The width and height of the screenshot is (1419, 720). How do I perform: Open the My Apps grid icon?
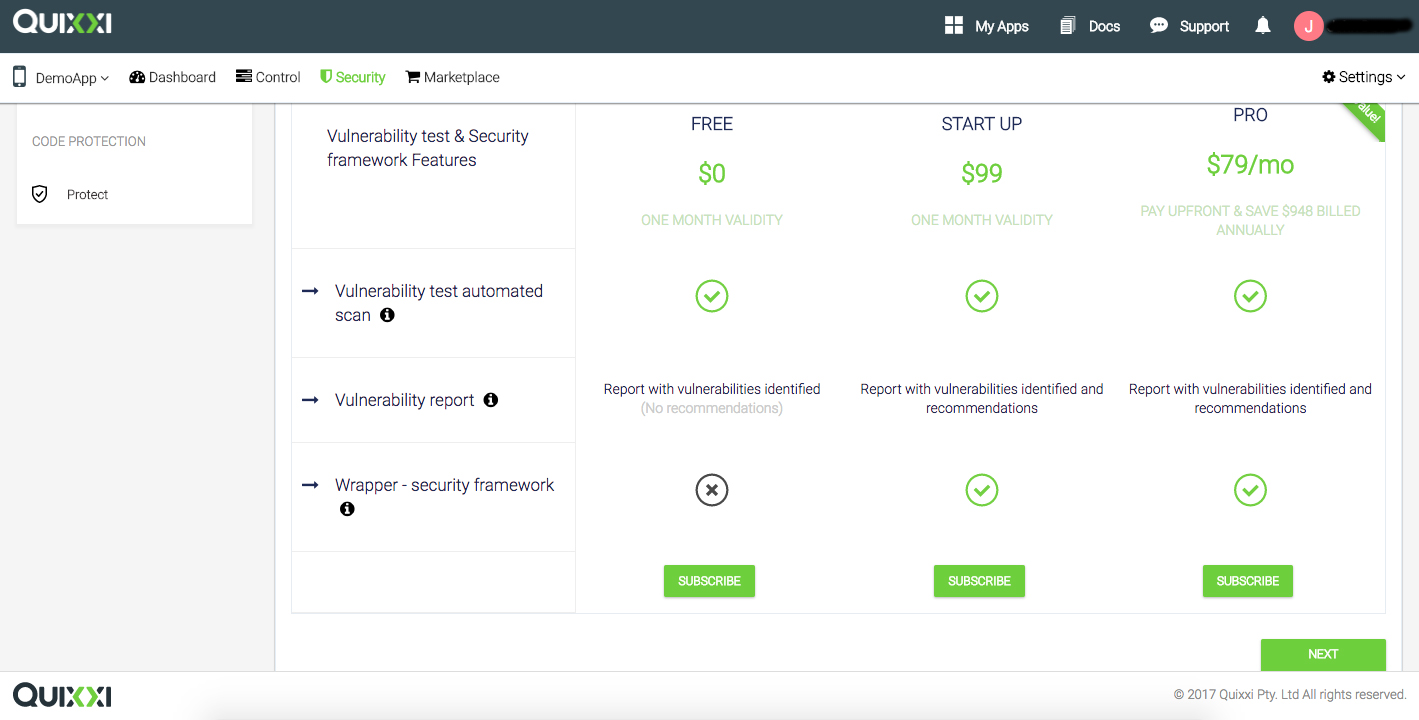(x=953, y=25)
